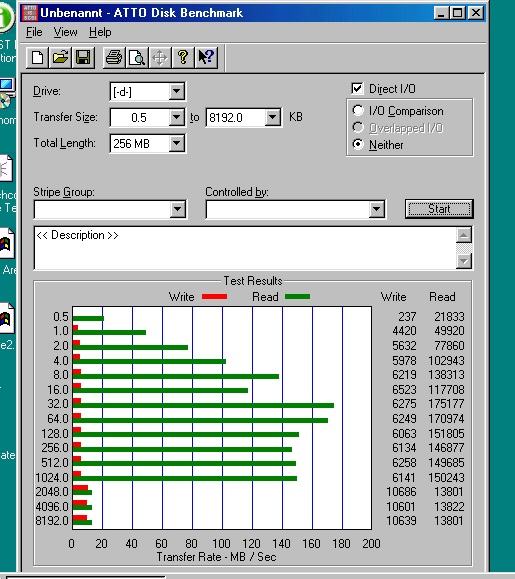The height and width of the screenshot is (579, 515).
Task: Expand the maximum Transfer Size 8192.0 dropdown
Action: coord(272,117)
